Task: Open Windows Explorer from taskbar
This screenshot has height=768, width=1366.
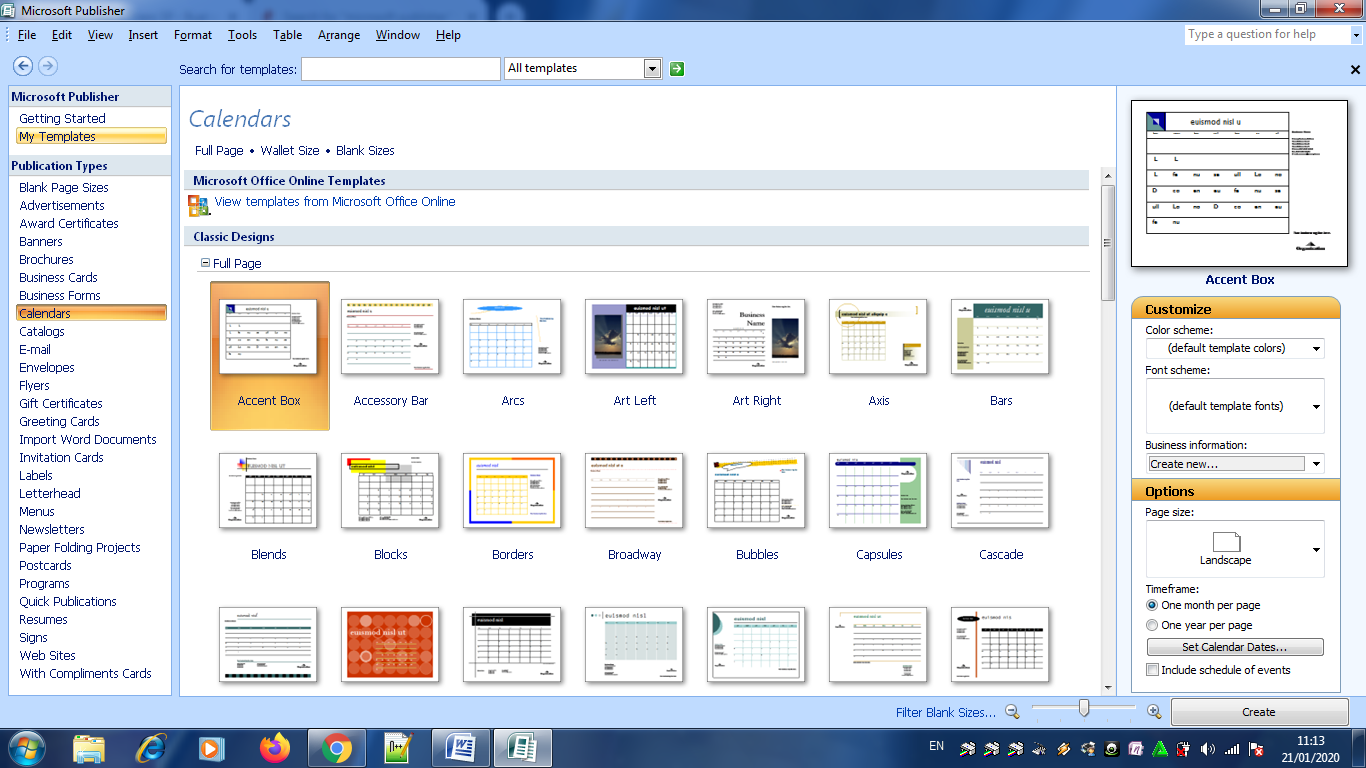Action: coord(89,748)
